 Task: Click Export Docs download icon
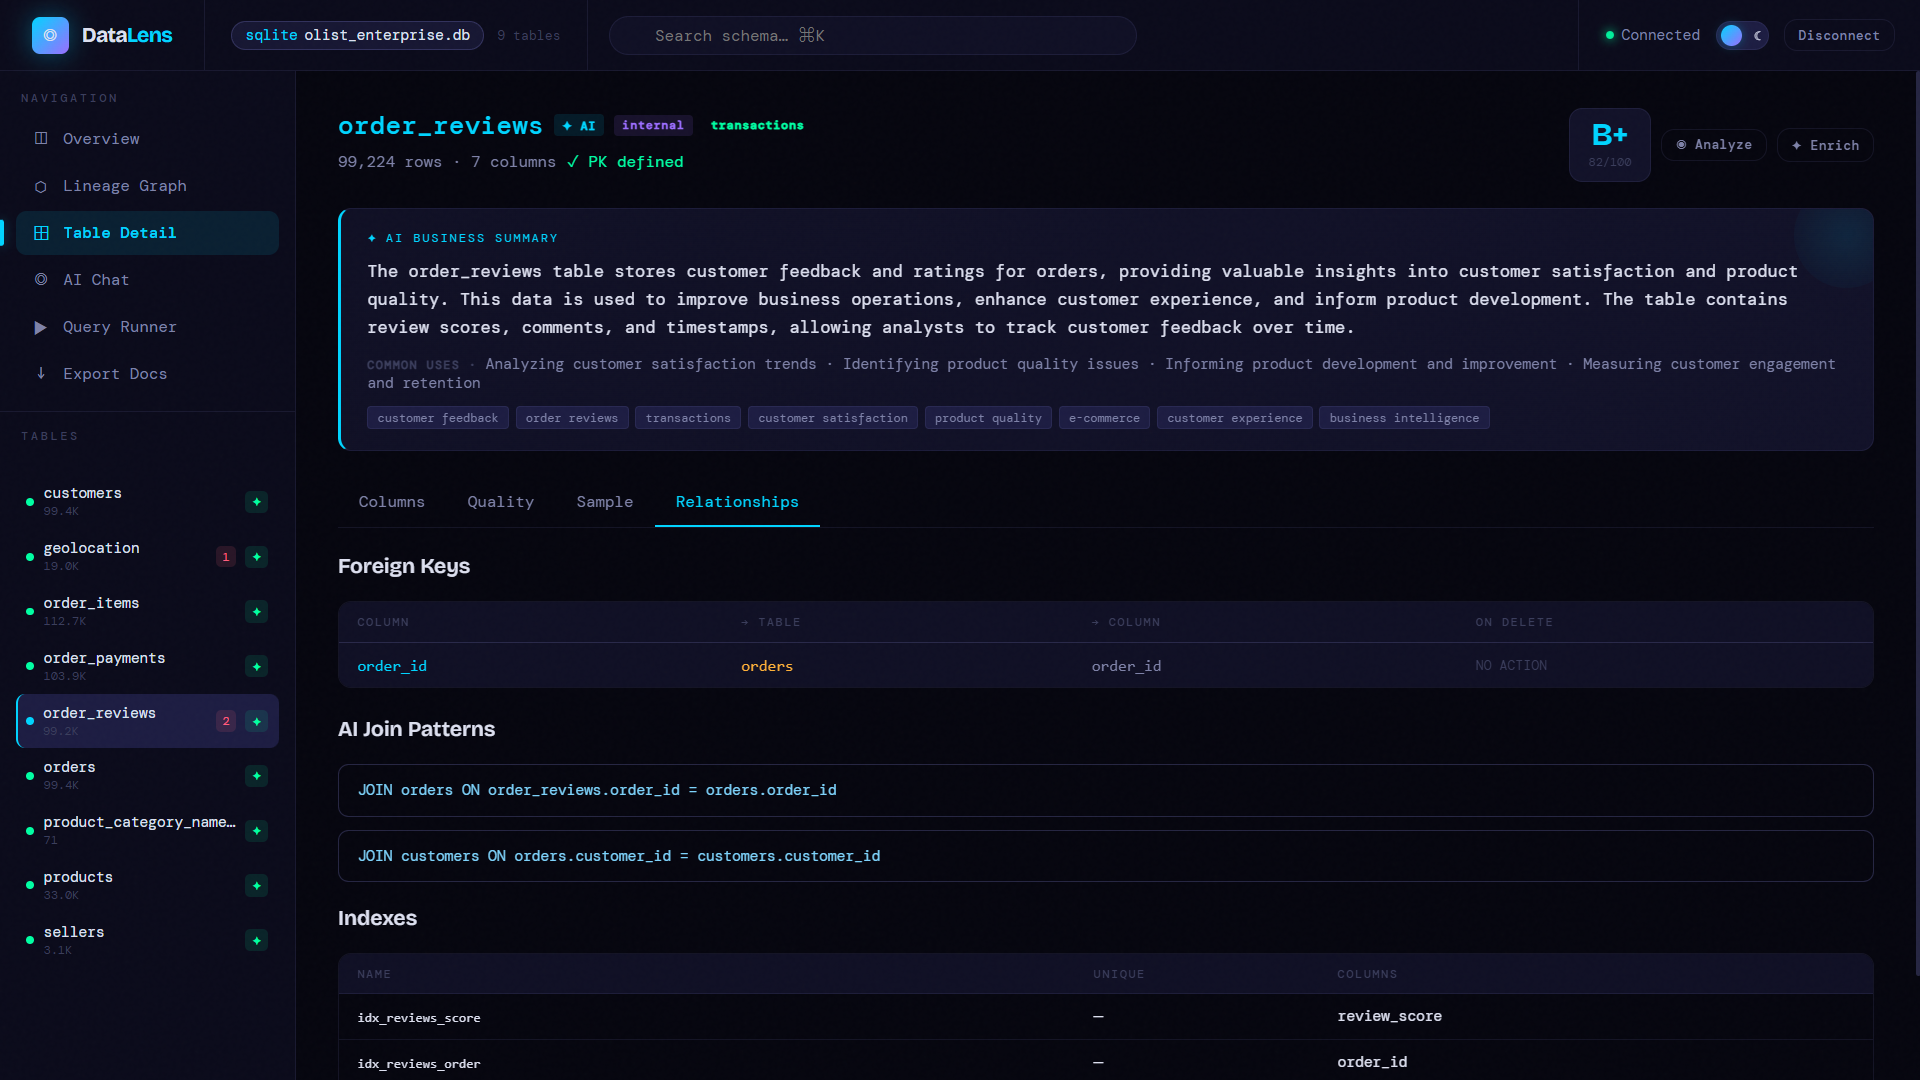[41, 373]
